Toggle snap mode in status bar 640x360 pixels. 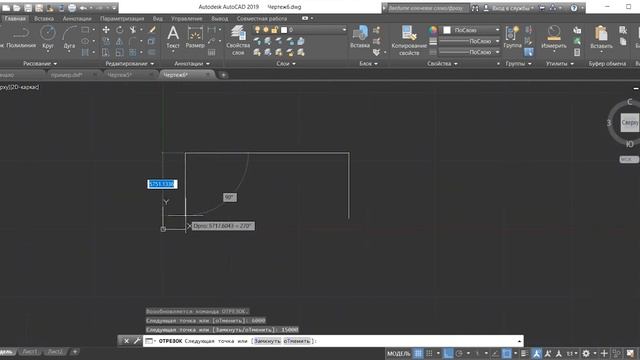click(429, 353)
